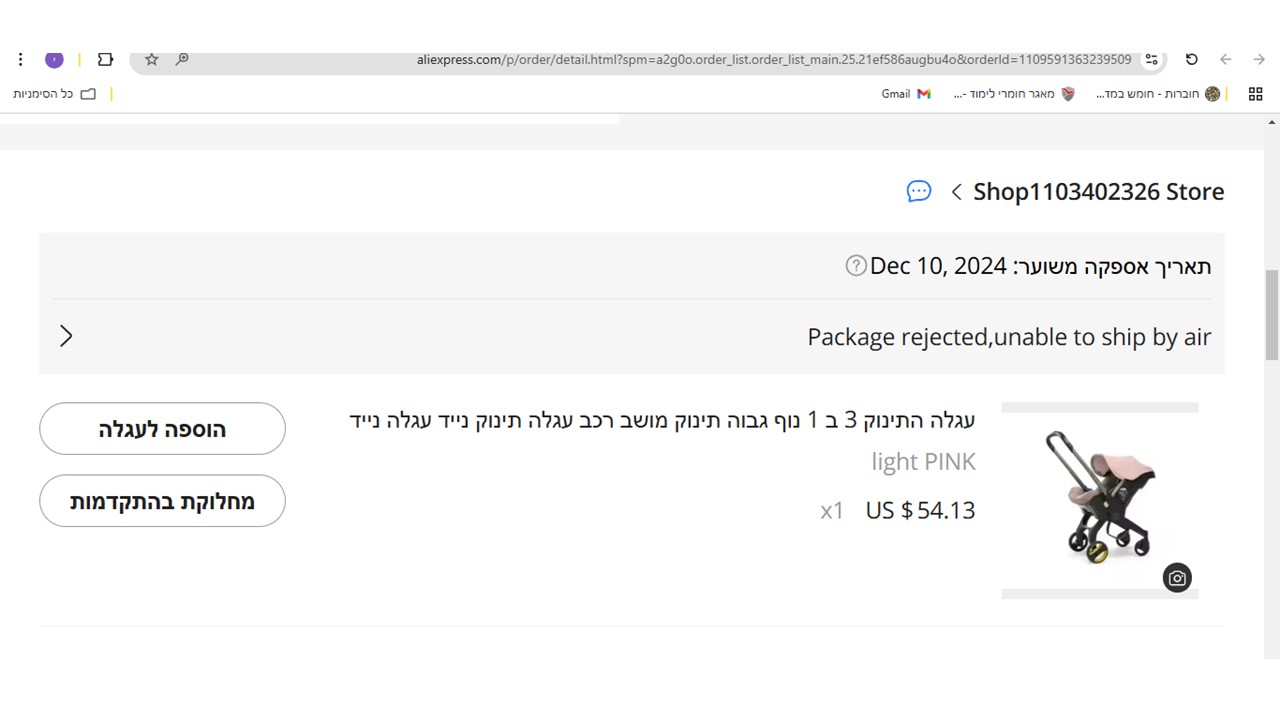
Task: Click the camera image-search icon on product photo
Action: click(x=1177, y=578)
